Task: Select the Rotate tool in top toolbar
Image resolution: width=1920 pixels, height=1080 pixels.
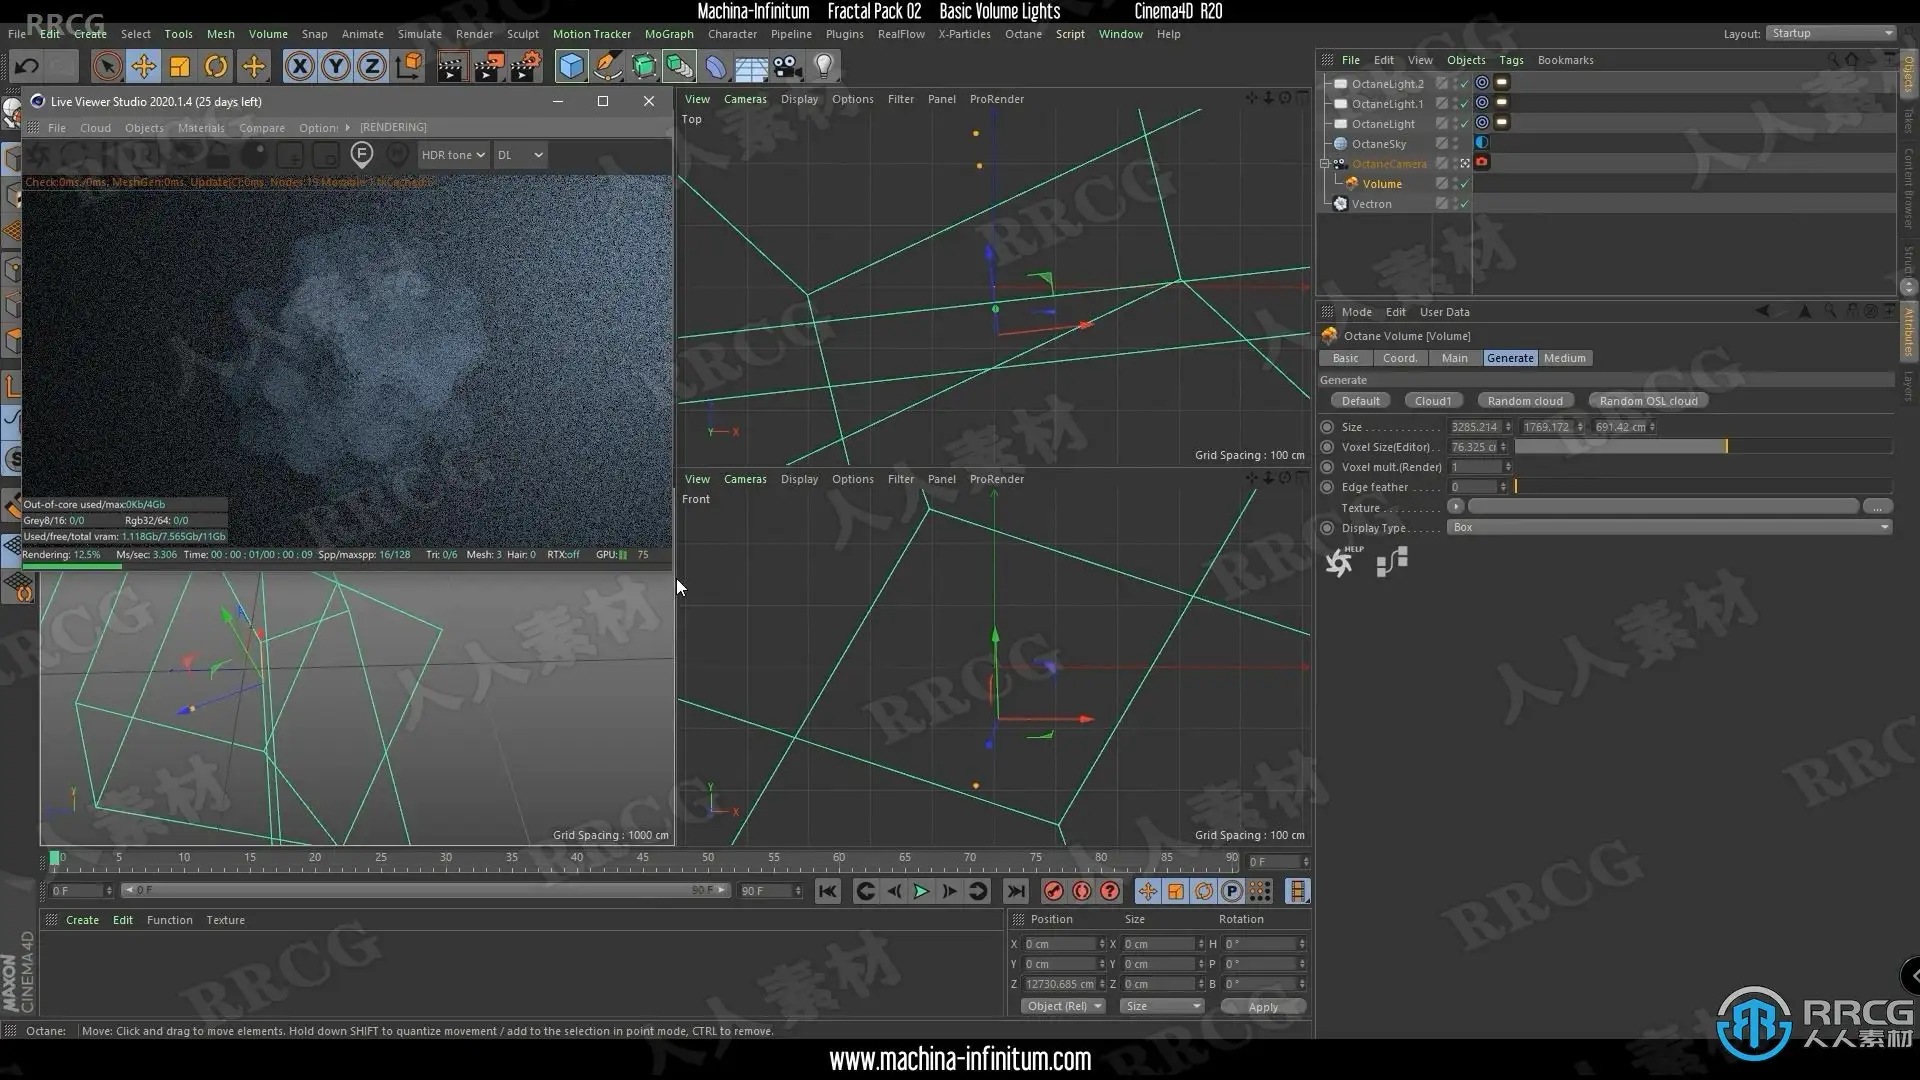Action: 216,67
